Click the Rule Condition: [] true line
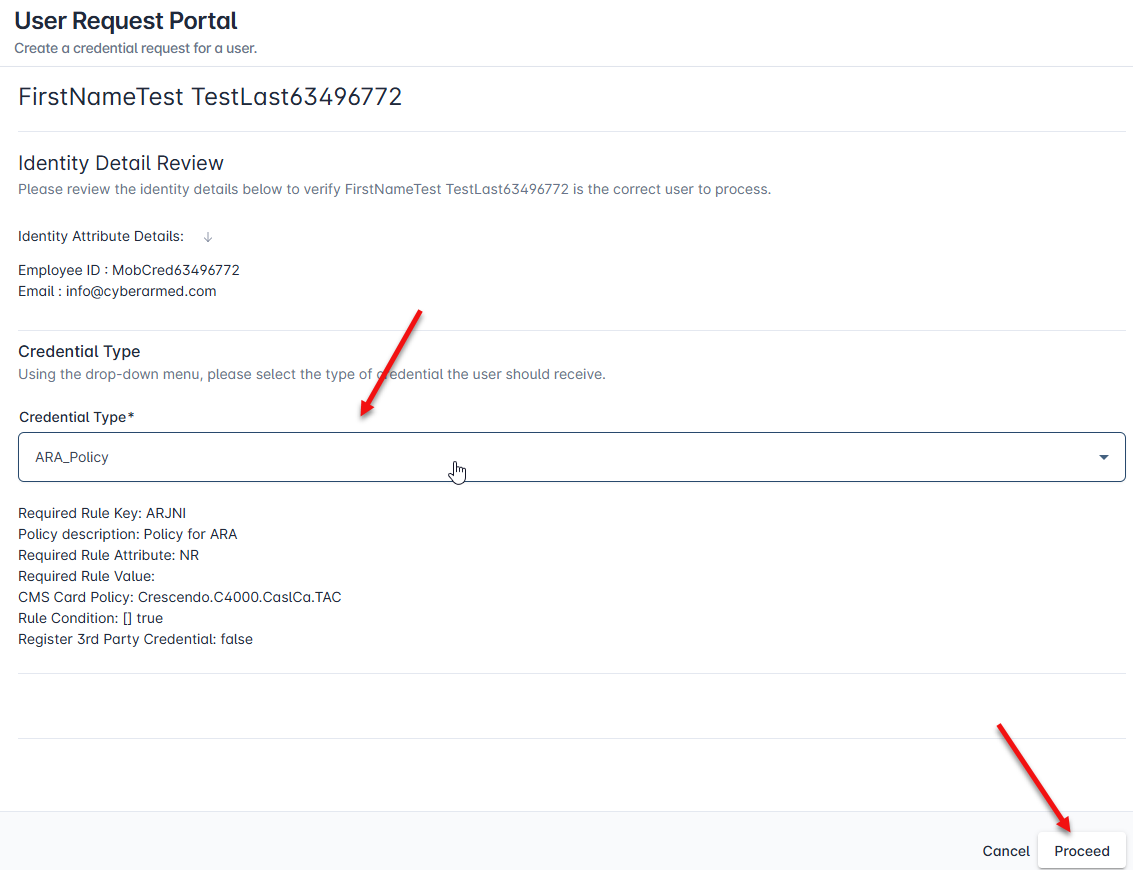Viewport: 1133px width, 870px height. click(x=90, y=618)
